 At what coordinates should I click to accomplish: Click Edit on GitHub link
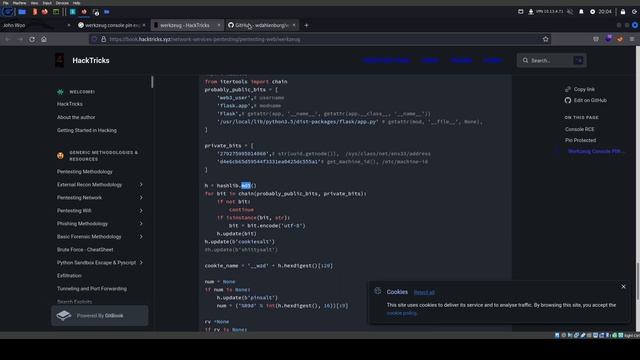(x=586, y=100)
